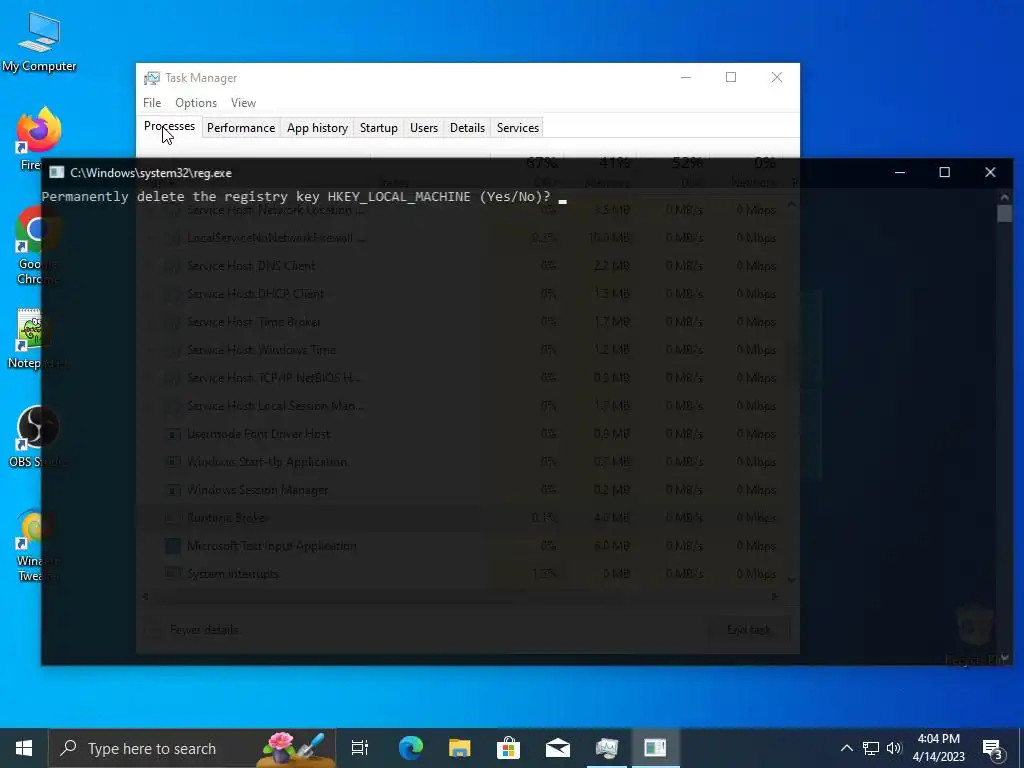Viewport: 1024px width, 768px height.
Task: Switch to the Startup tab
Action: [x=379, y=127]
